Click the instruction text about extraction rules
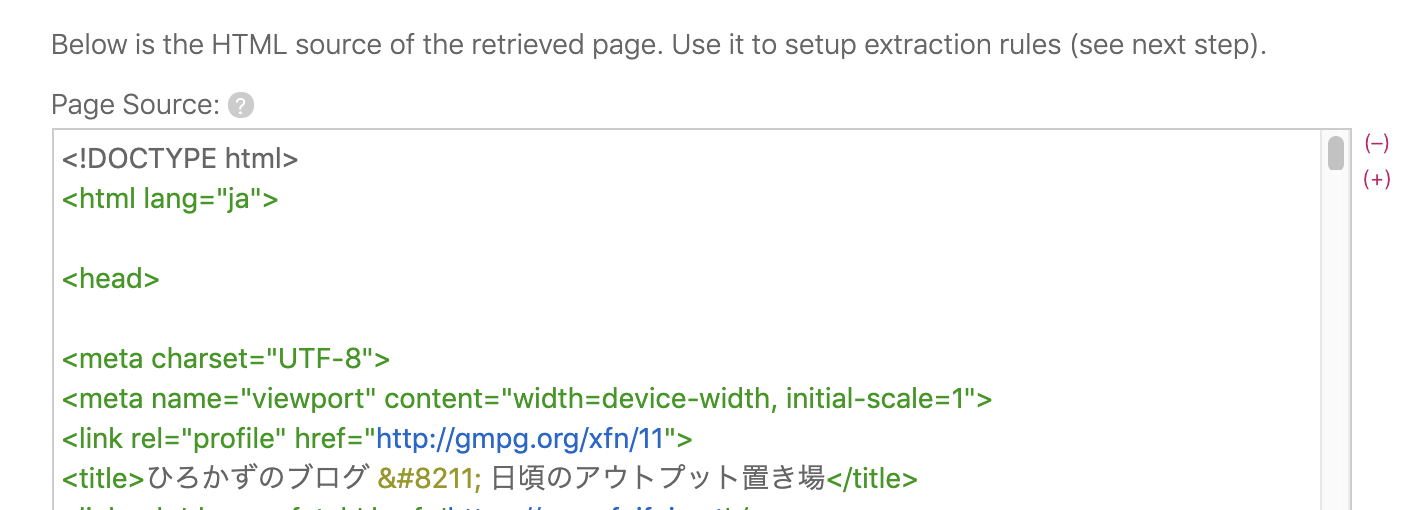 [x=659, y=46]
